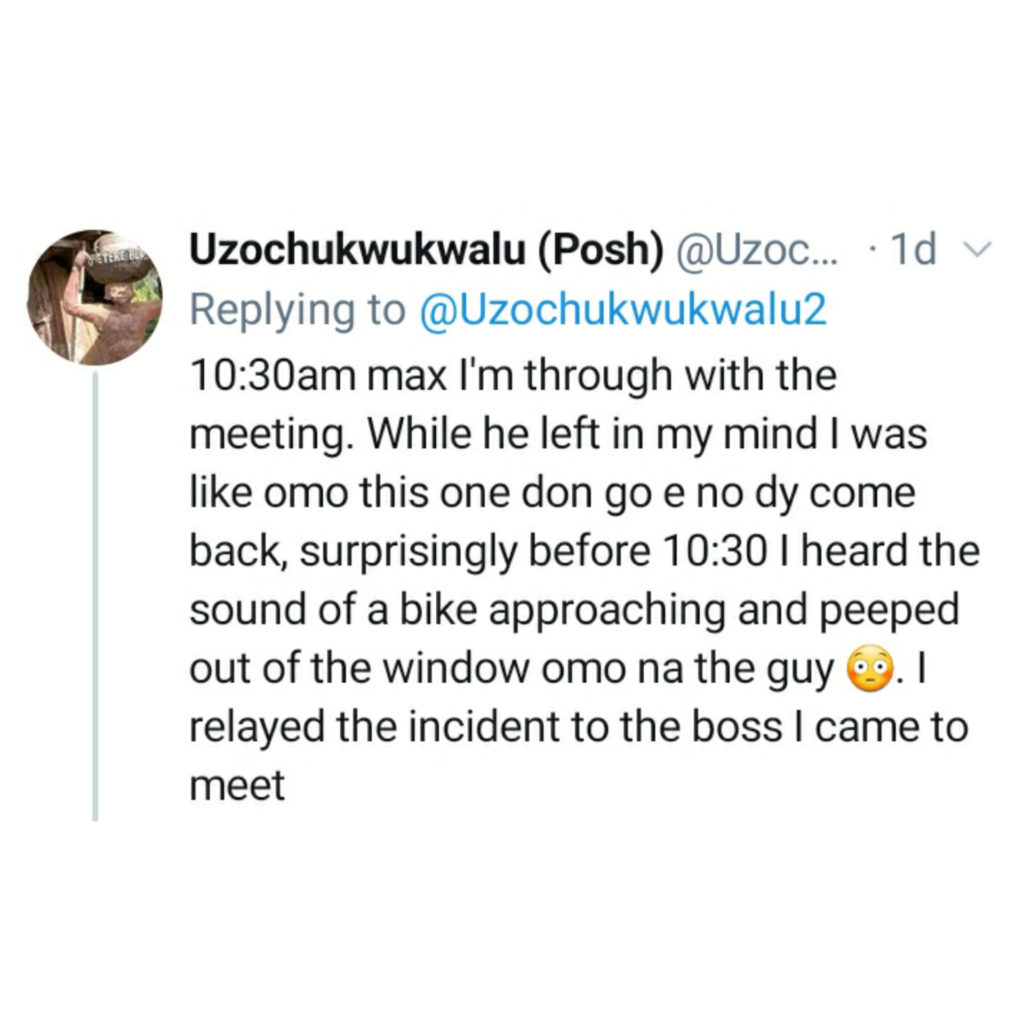Click the 1d timestamp

click(914, 252)
